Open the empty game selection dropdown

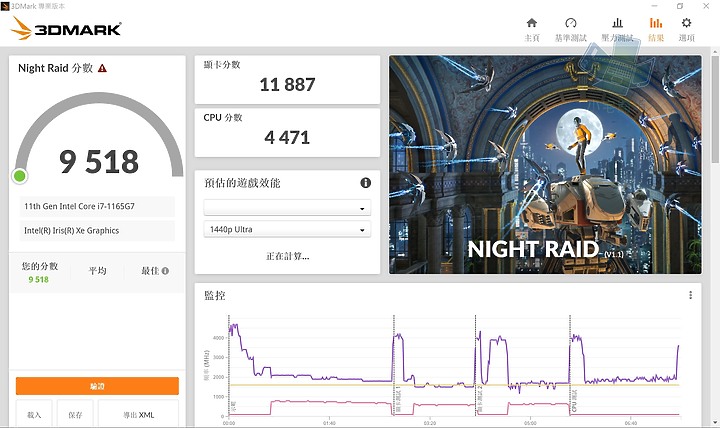[287, 208]
